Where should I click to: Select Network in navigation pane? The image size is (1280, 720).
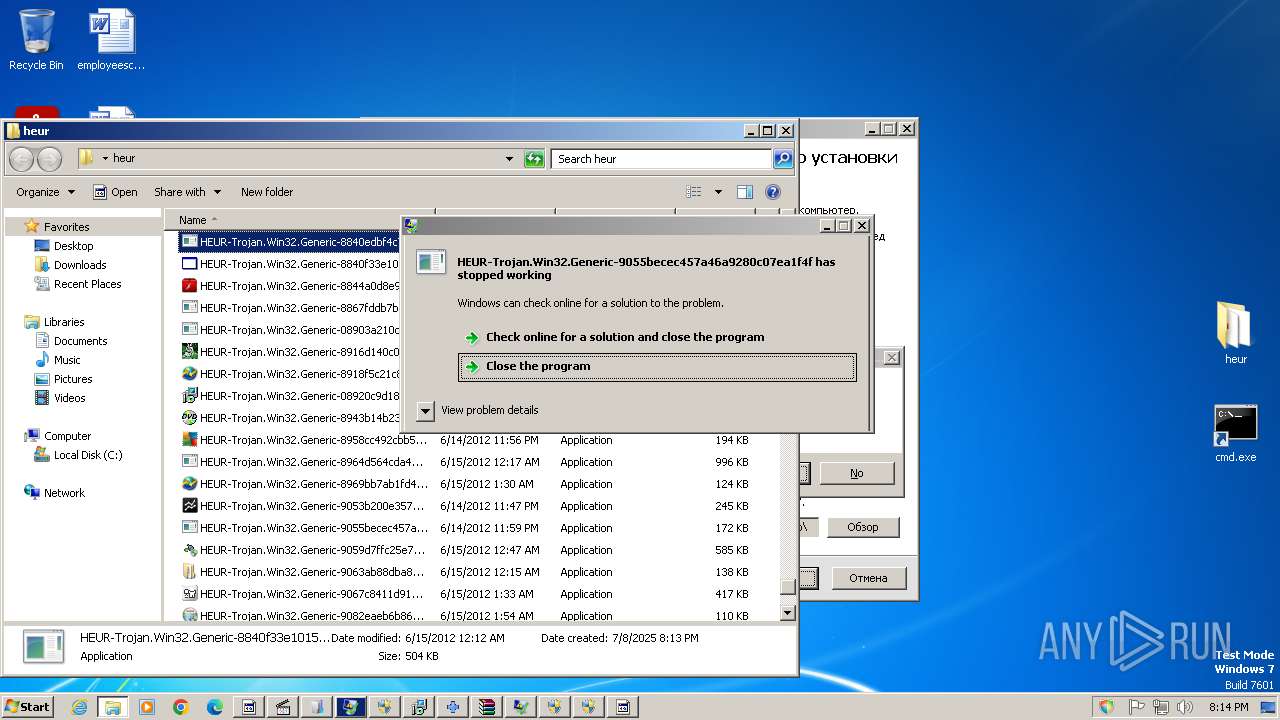(x=64, y=493)
